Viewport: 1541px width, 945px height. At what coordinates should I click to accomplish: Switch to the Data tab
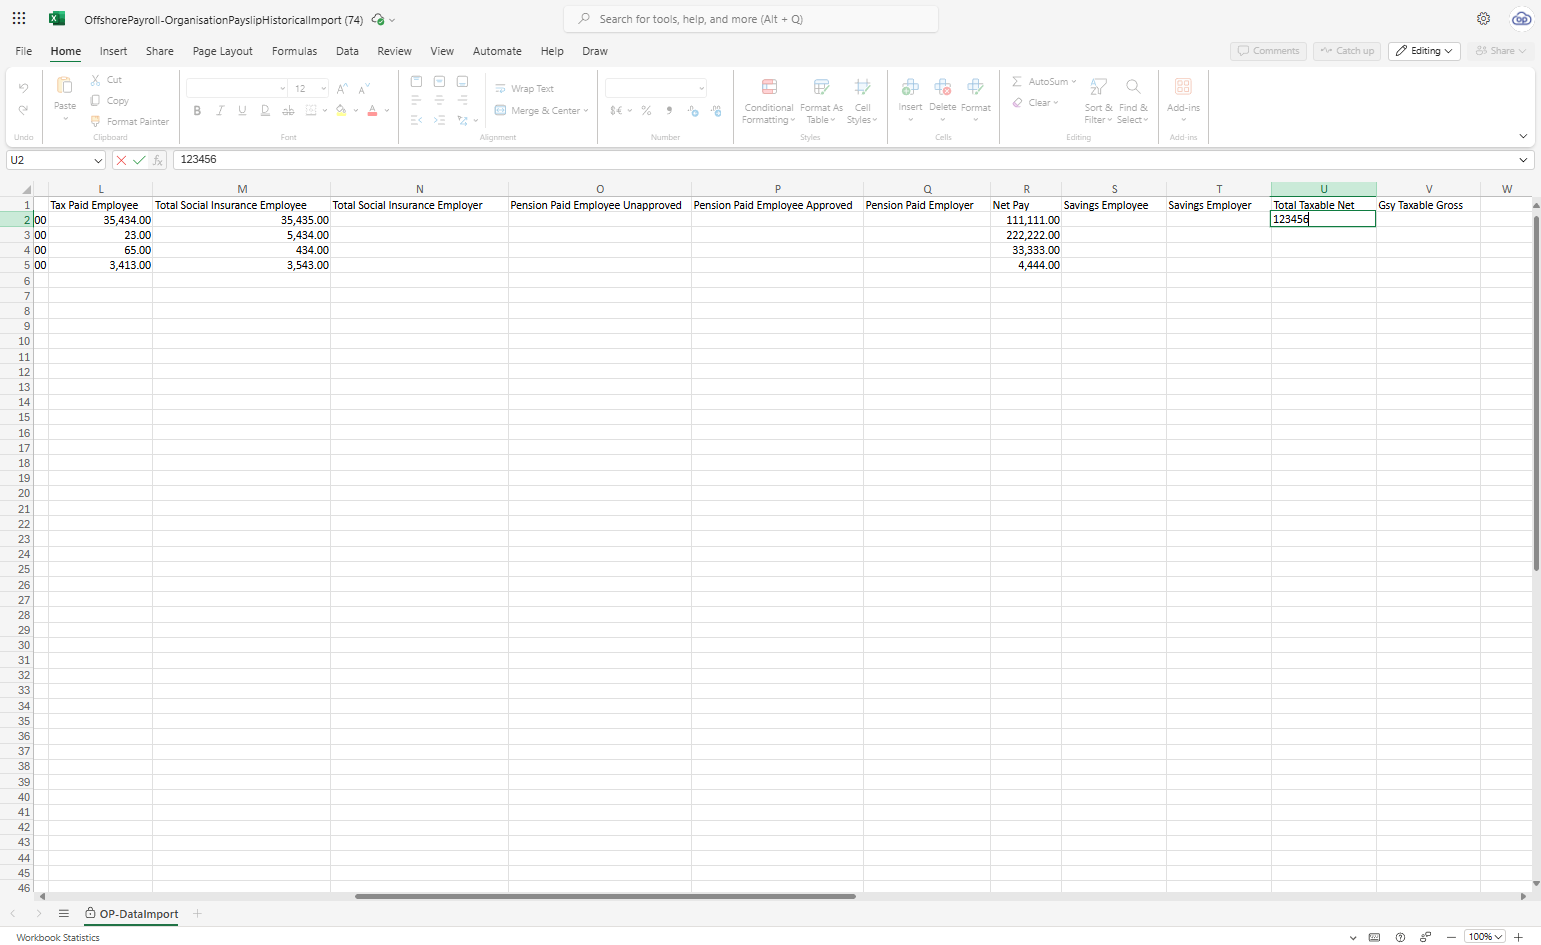tap(347, 51)
